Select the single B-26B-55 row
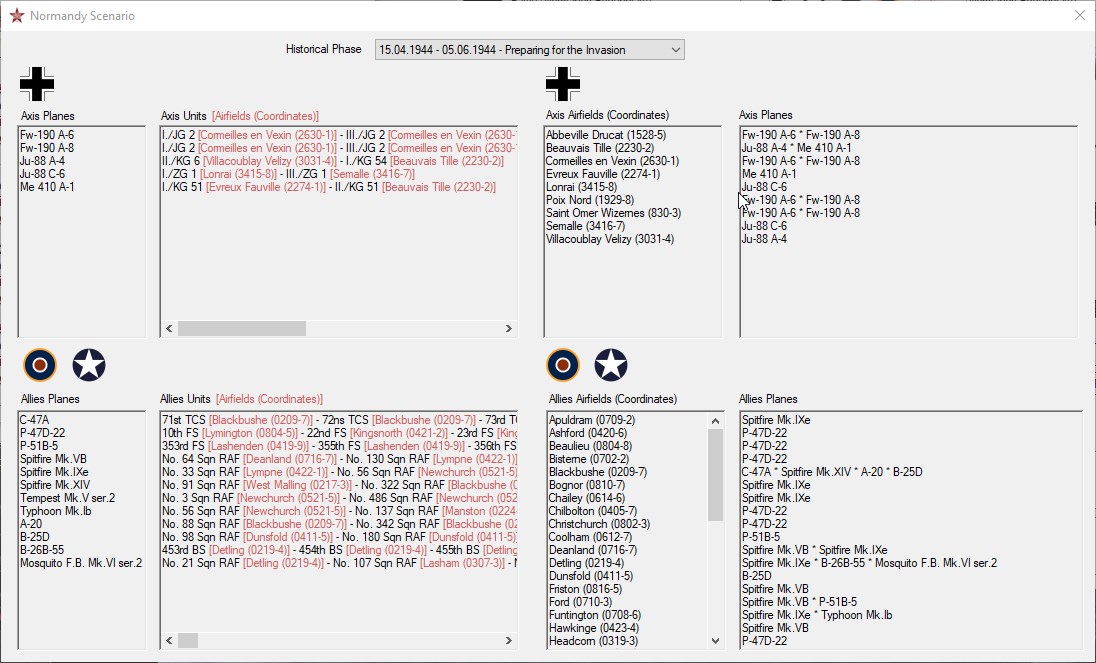Screen dimensions: 1096x663 82,550
